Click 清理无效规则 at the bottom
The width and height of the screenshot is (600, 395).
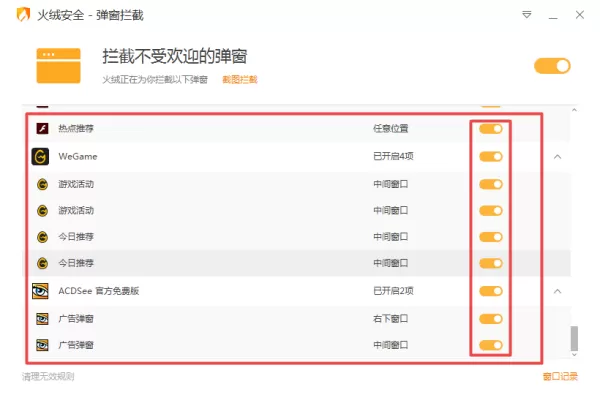(48, 377)
